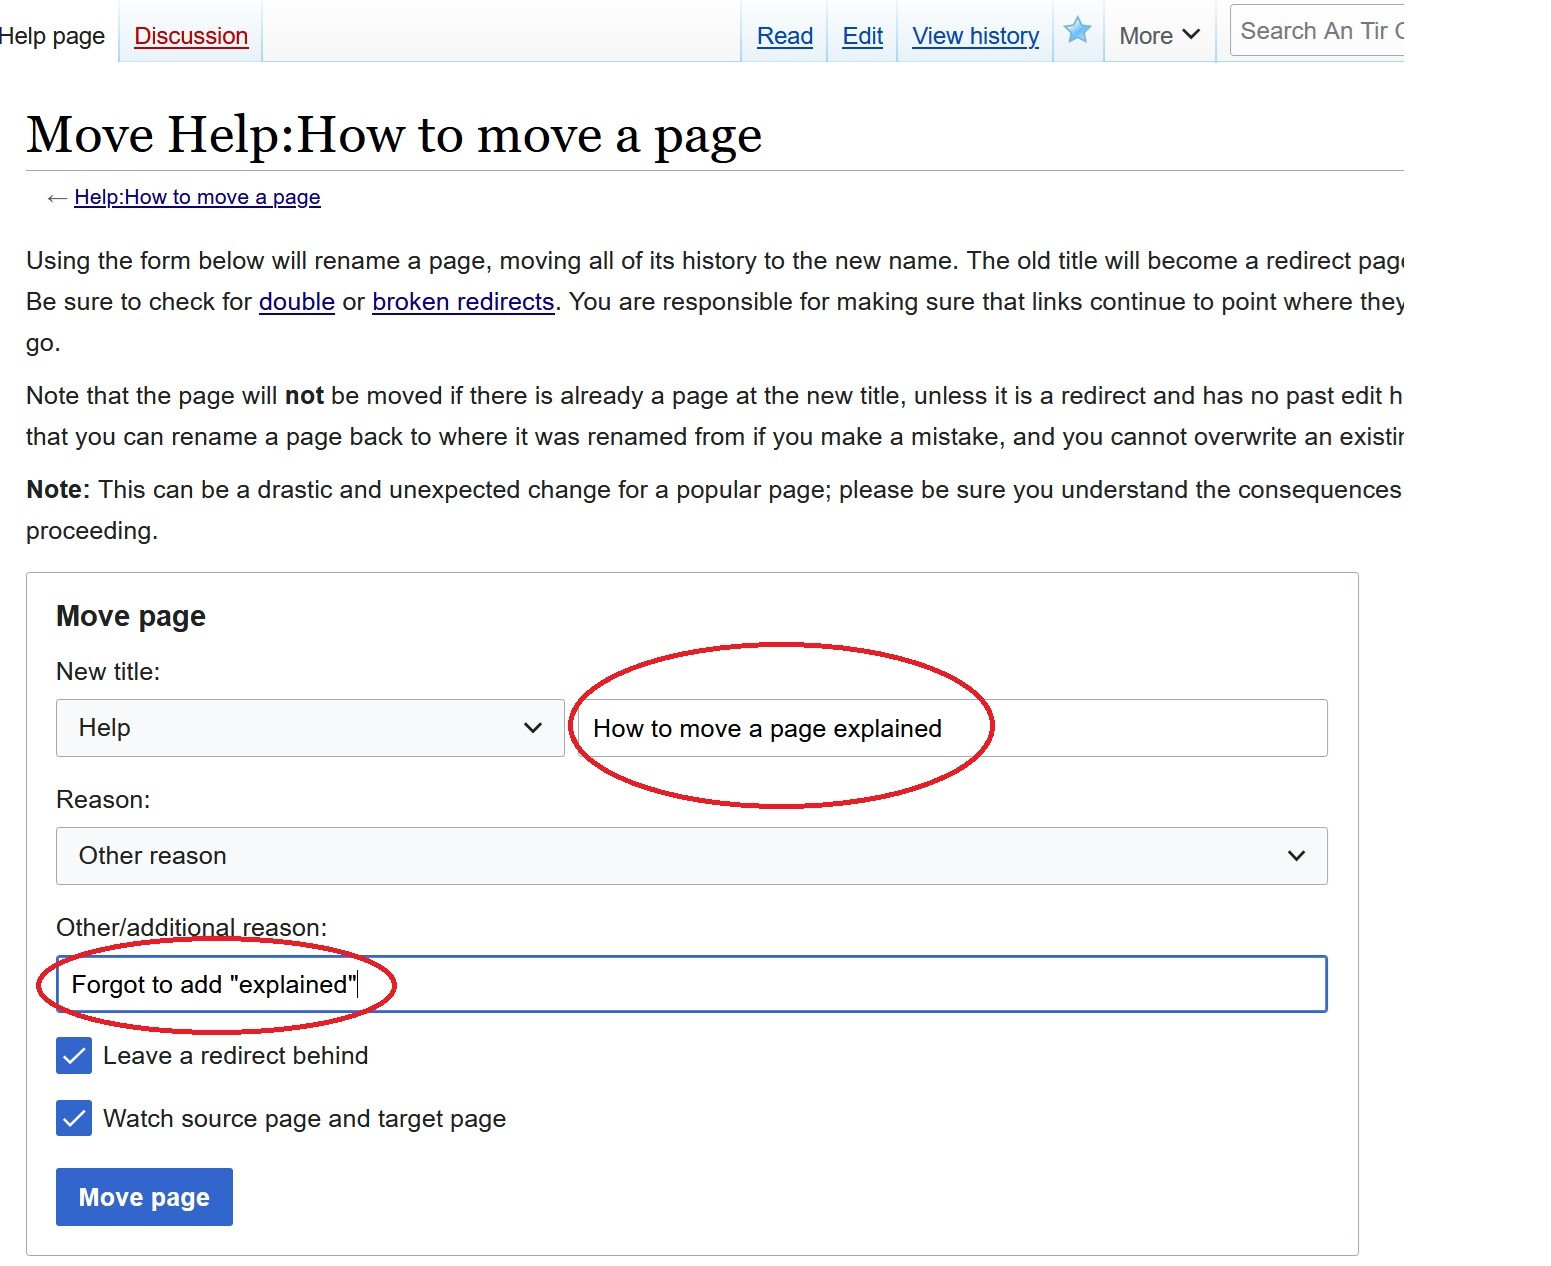This screenshot has height=1266, width=1551.
Task: Switch to the Discussion tab
Action: tap(191, 36)
